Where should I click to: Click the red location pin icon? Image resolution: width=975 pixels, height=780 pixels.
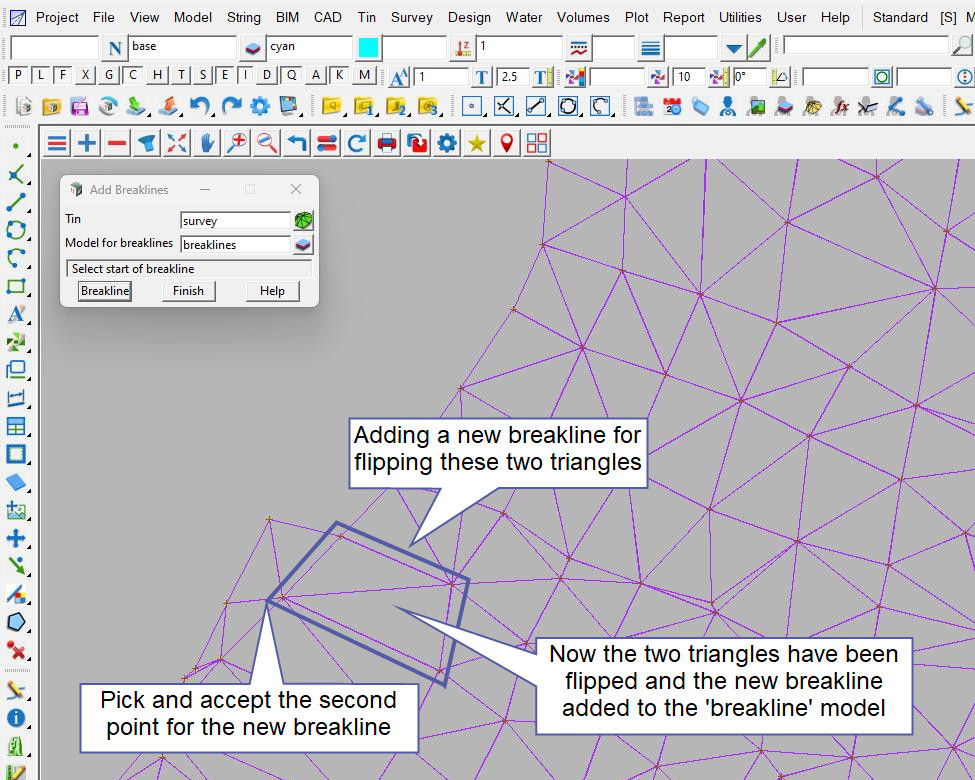tap(507, 144)
